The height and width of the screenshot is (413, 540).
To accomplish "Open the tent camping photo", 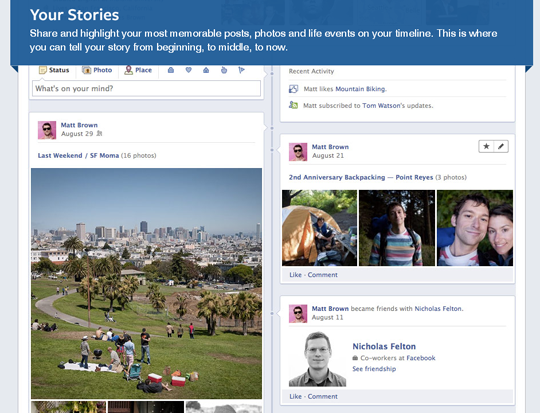I will pyautogui.click(x=320, y=228).
